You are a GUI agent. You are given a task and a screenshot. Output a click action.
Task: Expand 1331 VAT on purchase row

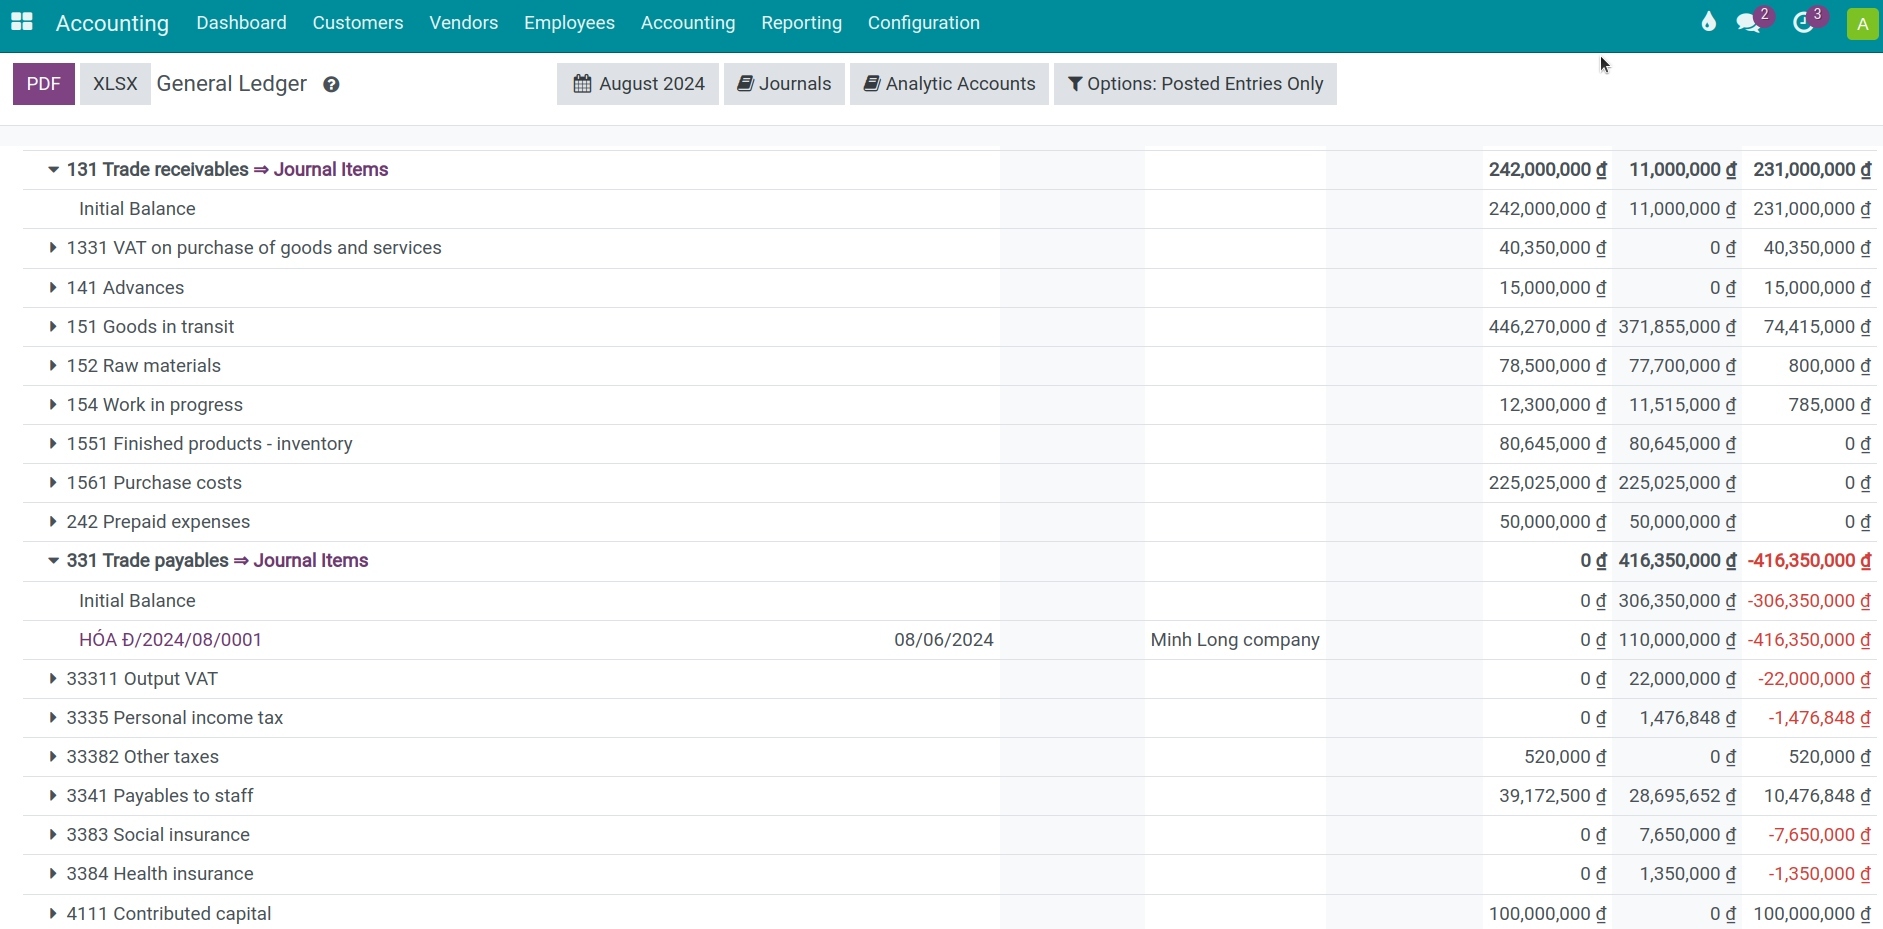pyautogui.click(x=53, y=248)
